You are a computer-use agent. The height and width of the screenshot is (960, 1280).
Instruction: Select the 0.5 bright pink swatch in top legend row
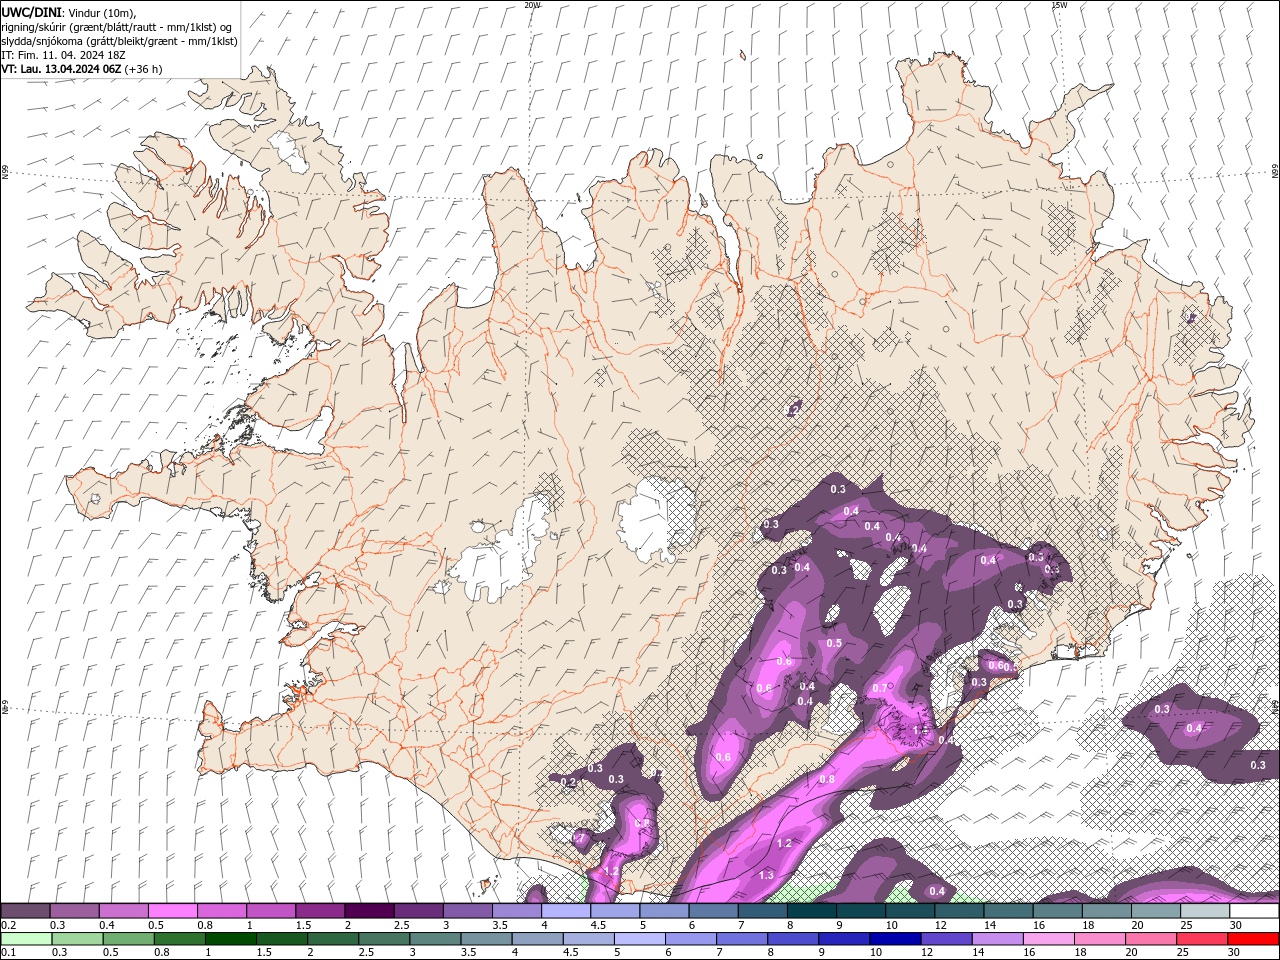pos(172,911)
